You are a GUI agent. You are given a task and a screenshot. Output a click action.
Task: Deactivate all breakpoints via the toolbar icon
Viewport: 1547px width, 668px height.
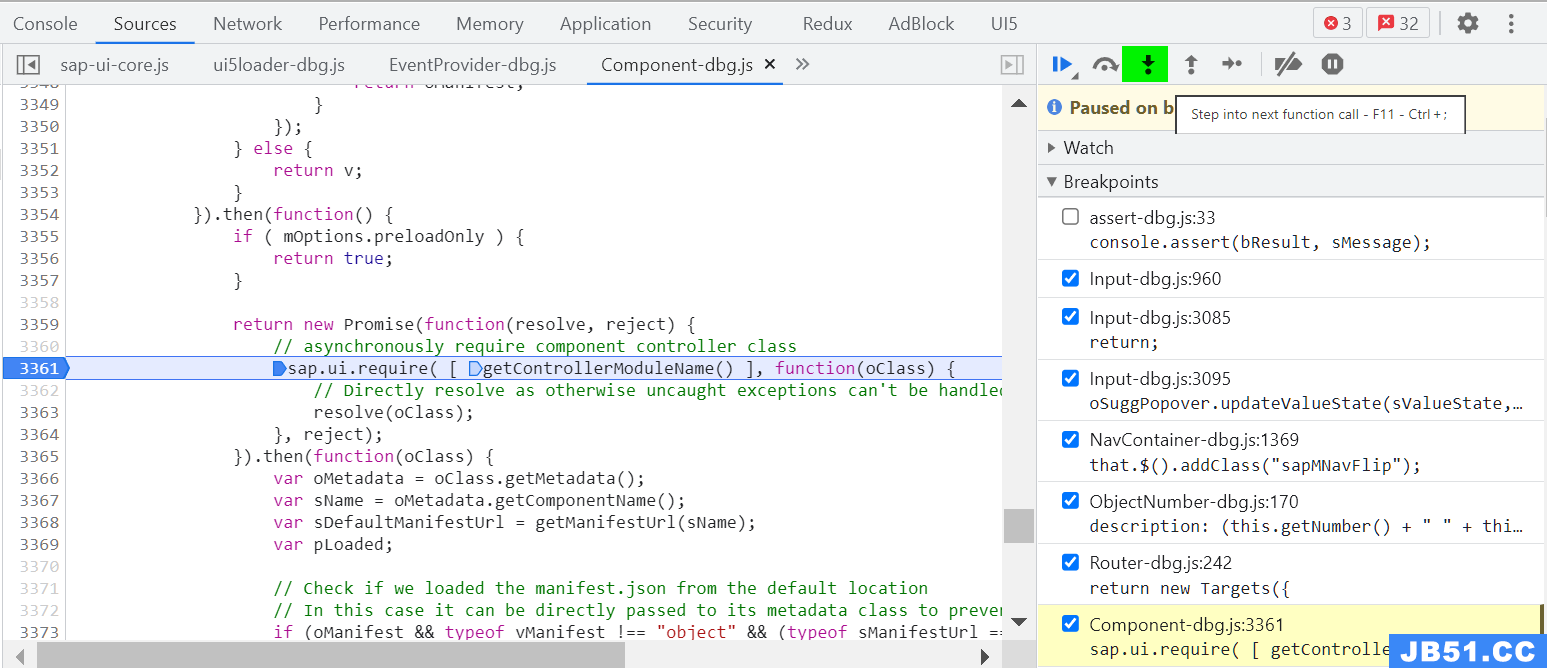click(x=1287, y=64)
